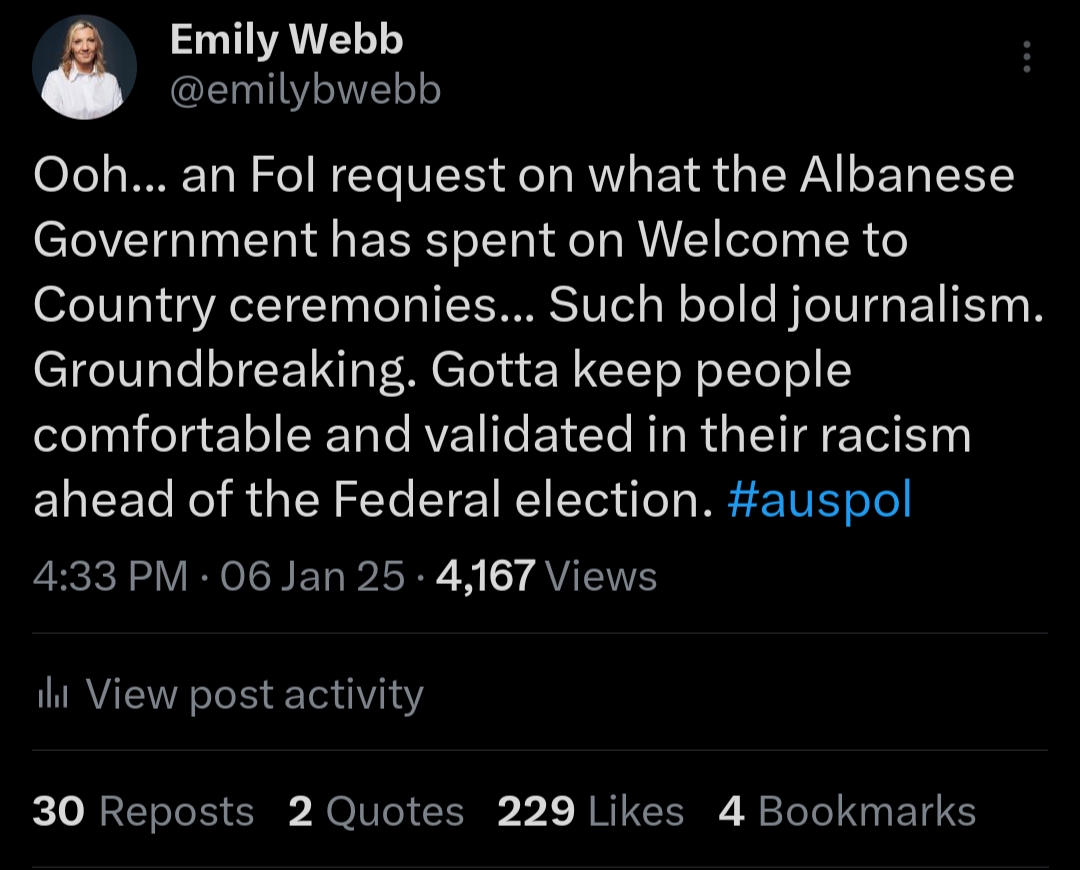
Task: Click the "Federal election" phrase
Action: 515,501
